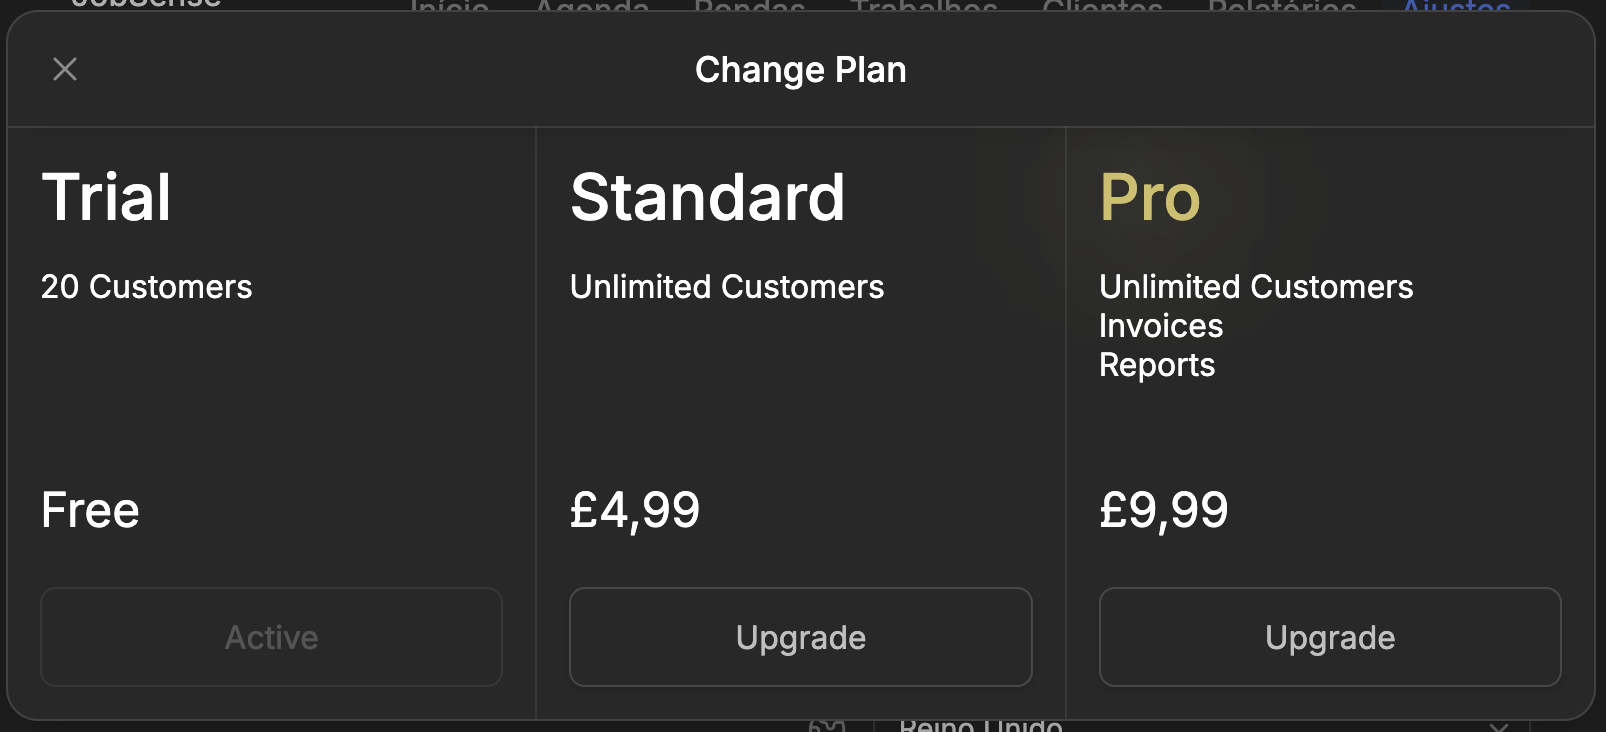Click the Active button on Trial plan

tap(271, 637)
